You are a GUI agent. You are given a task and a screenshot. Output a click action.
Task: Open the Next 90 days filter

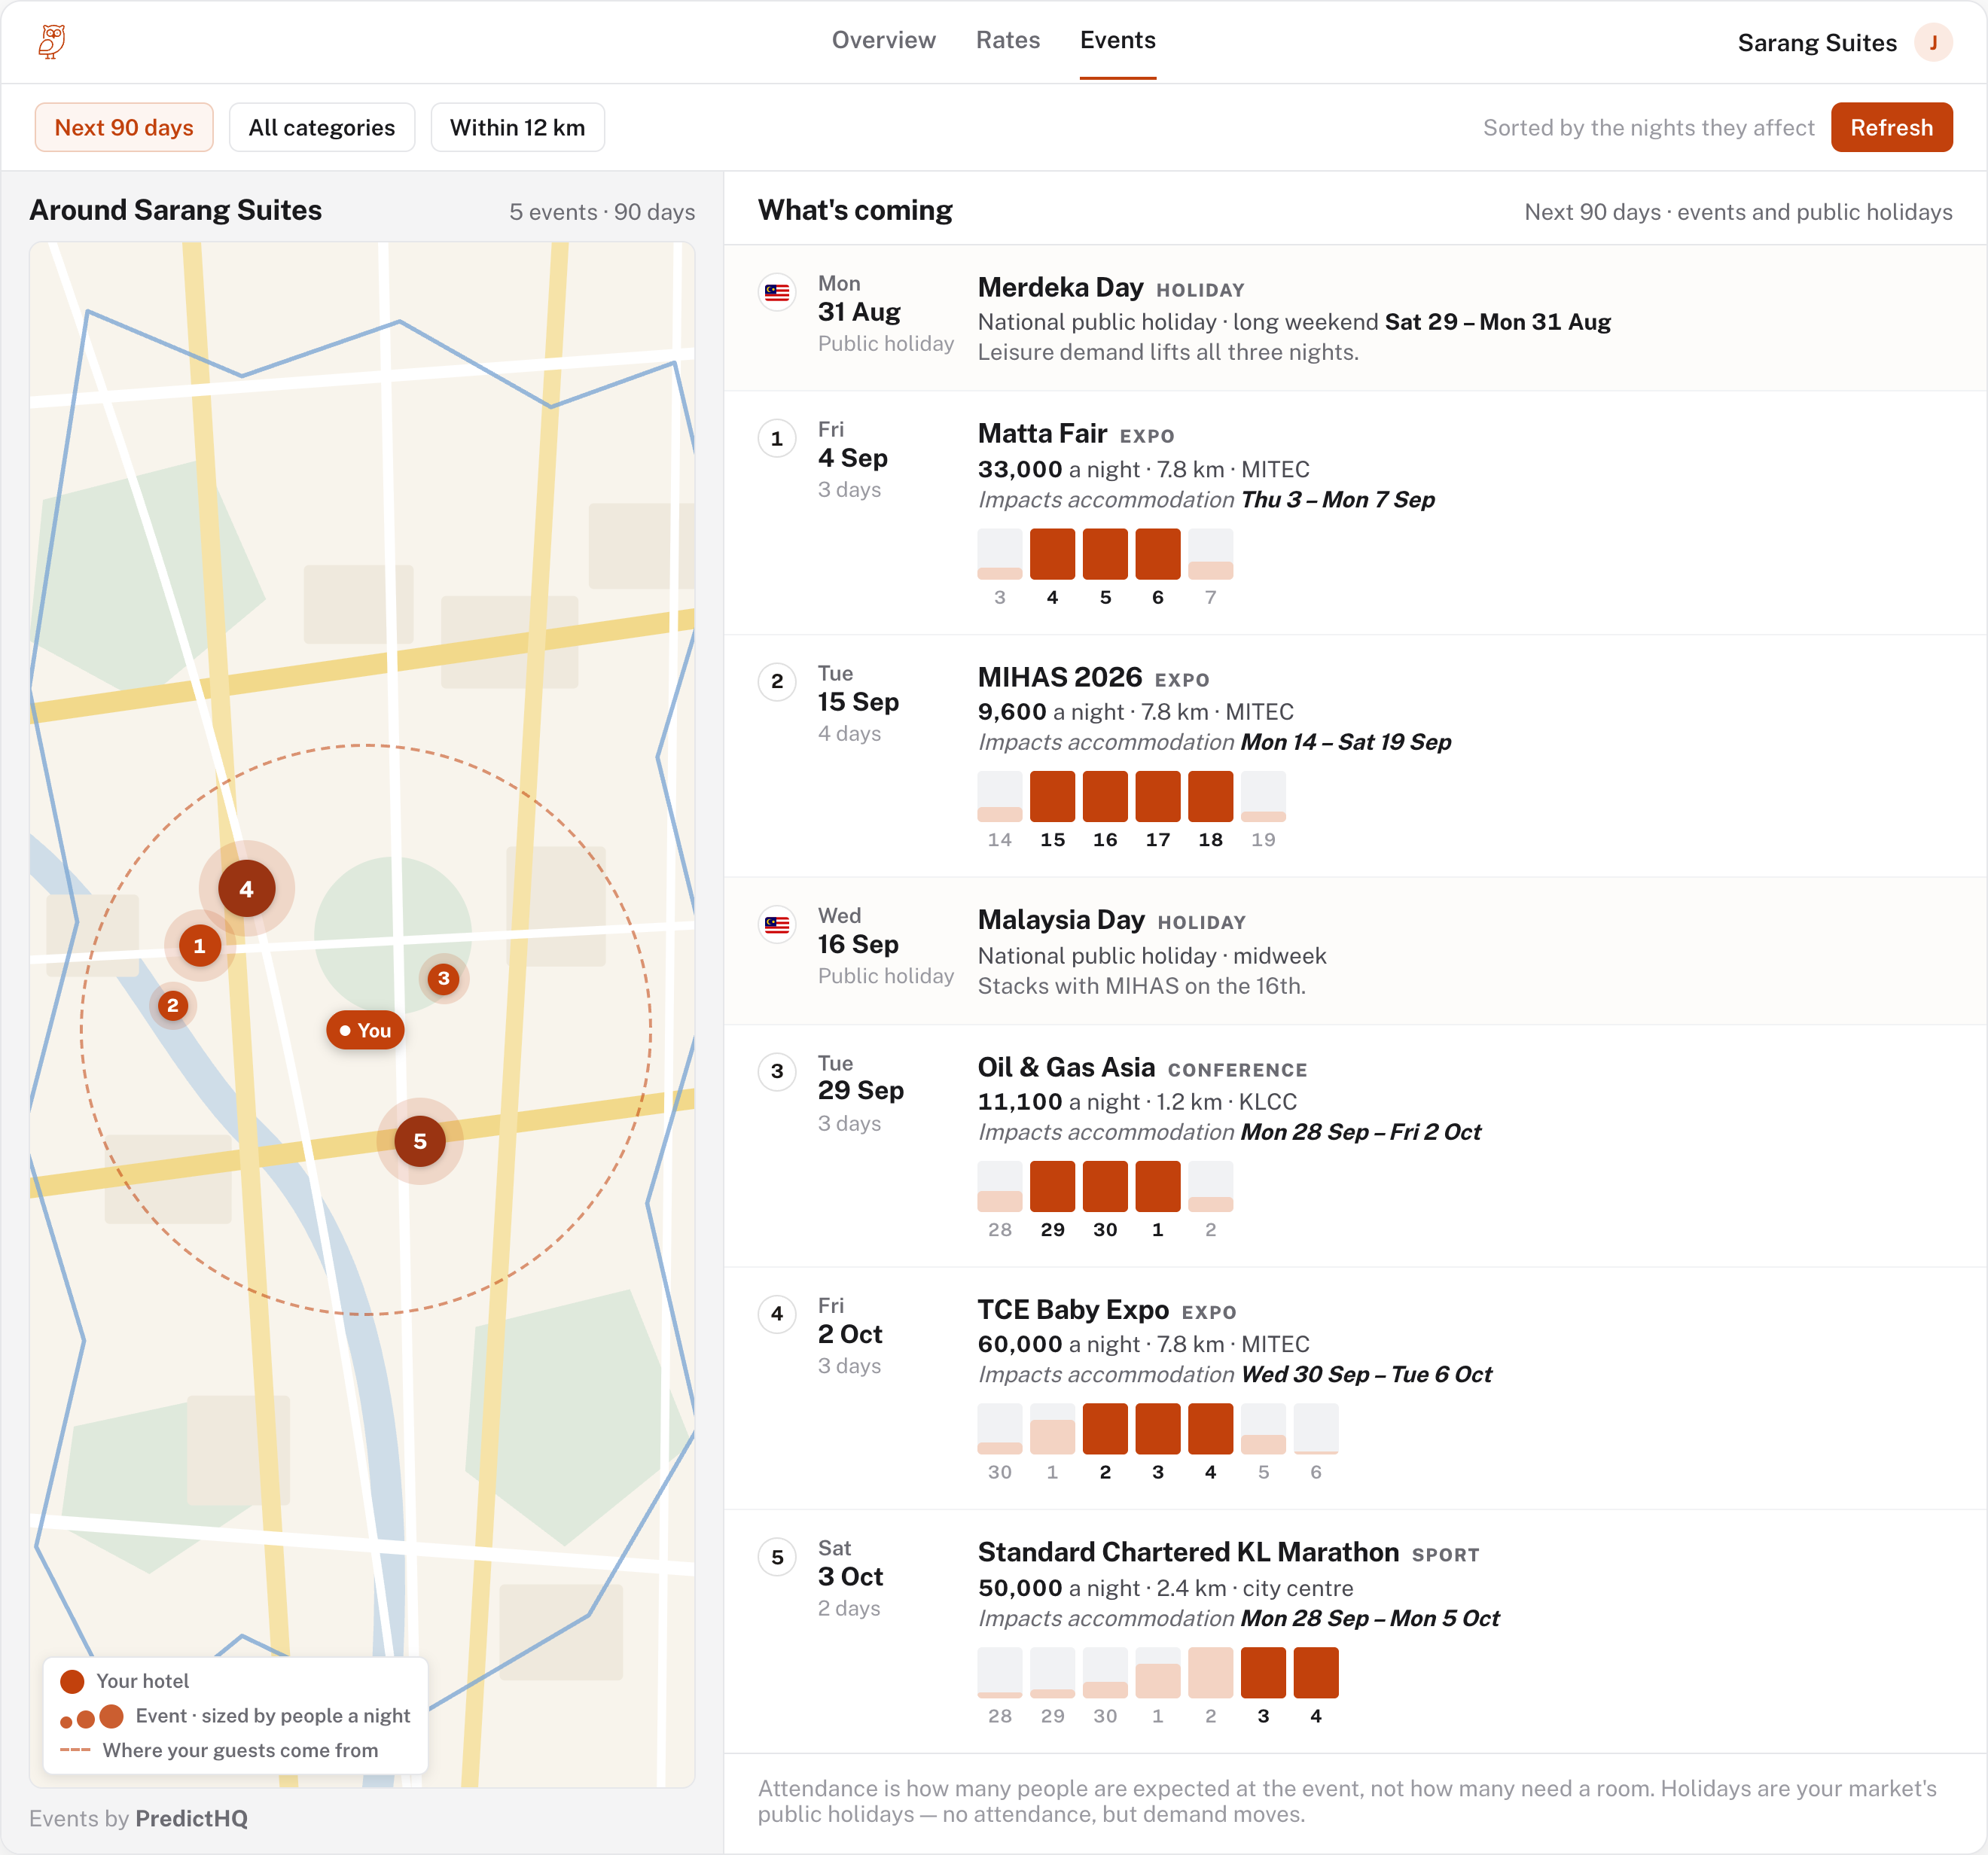[124, 127]
